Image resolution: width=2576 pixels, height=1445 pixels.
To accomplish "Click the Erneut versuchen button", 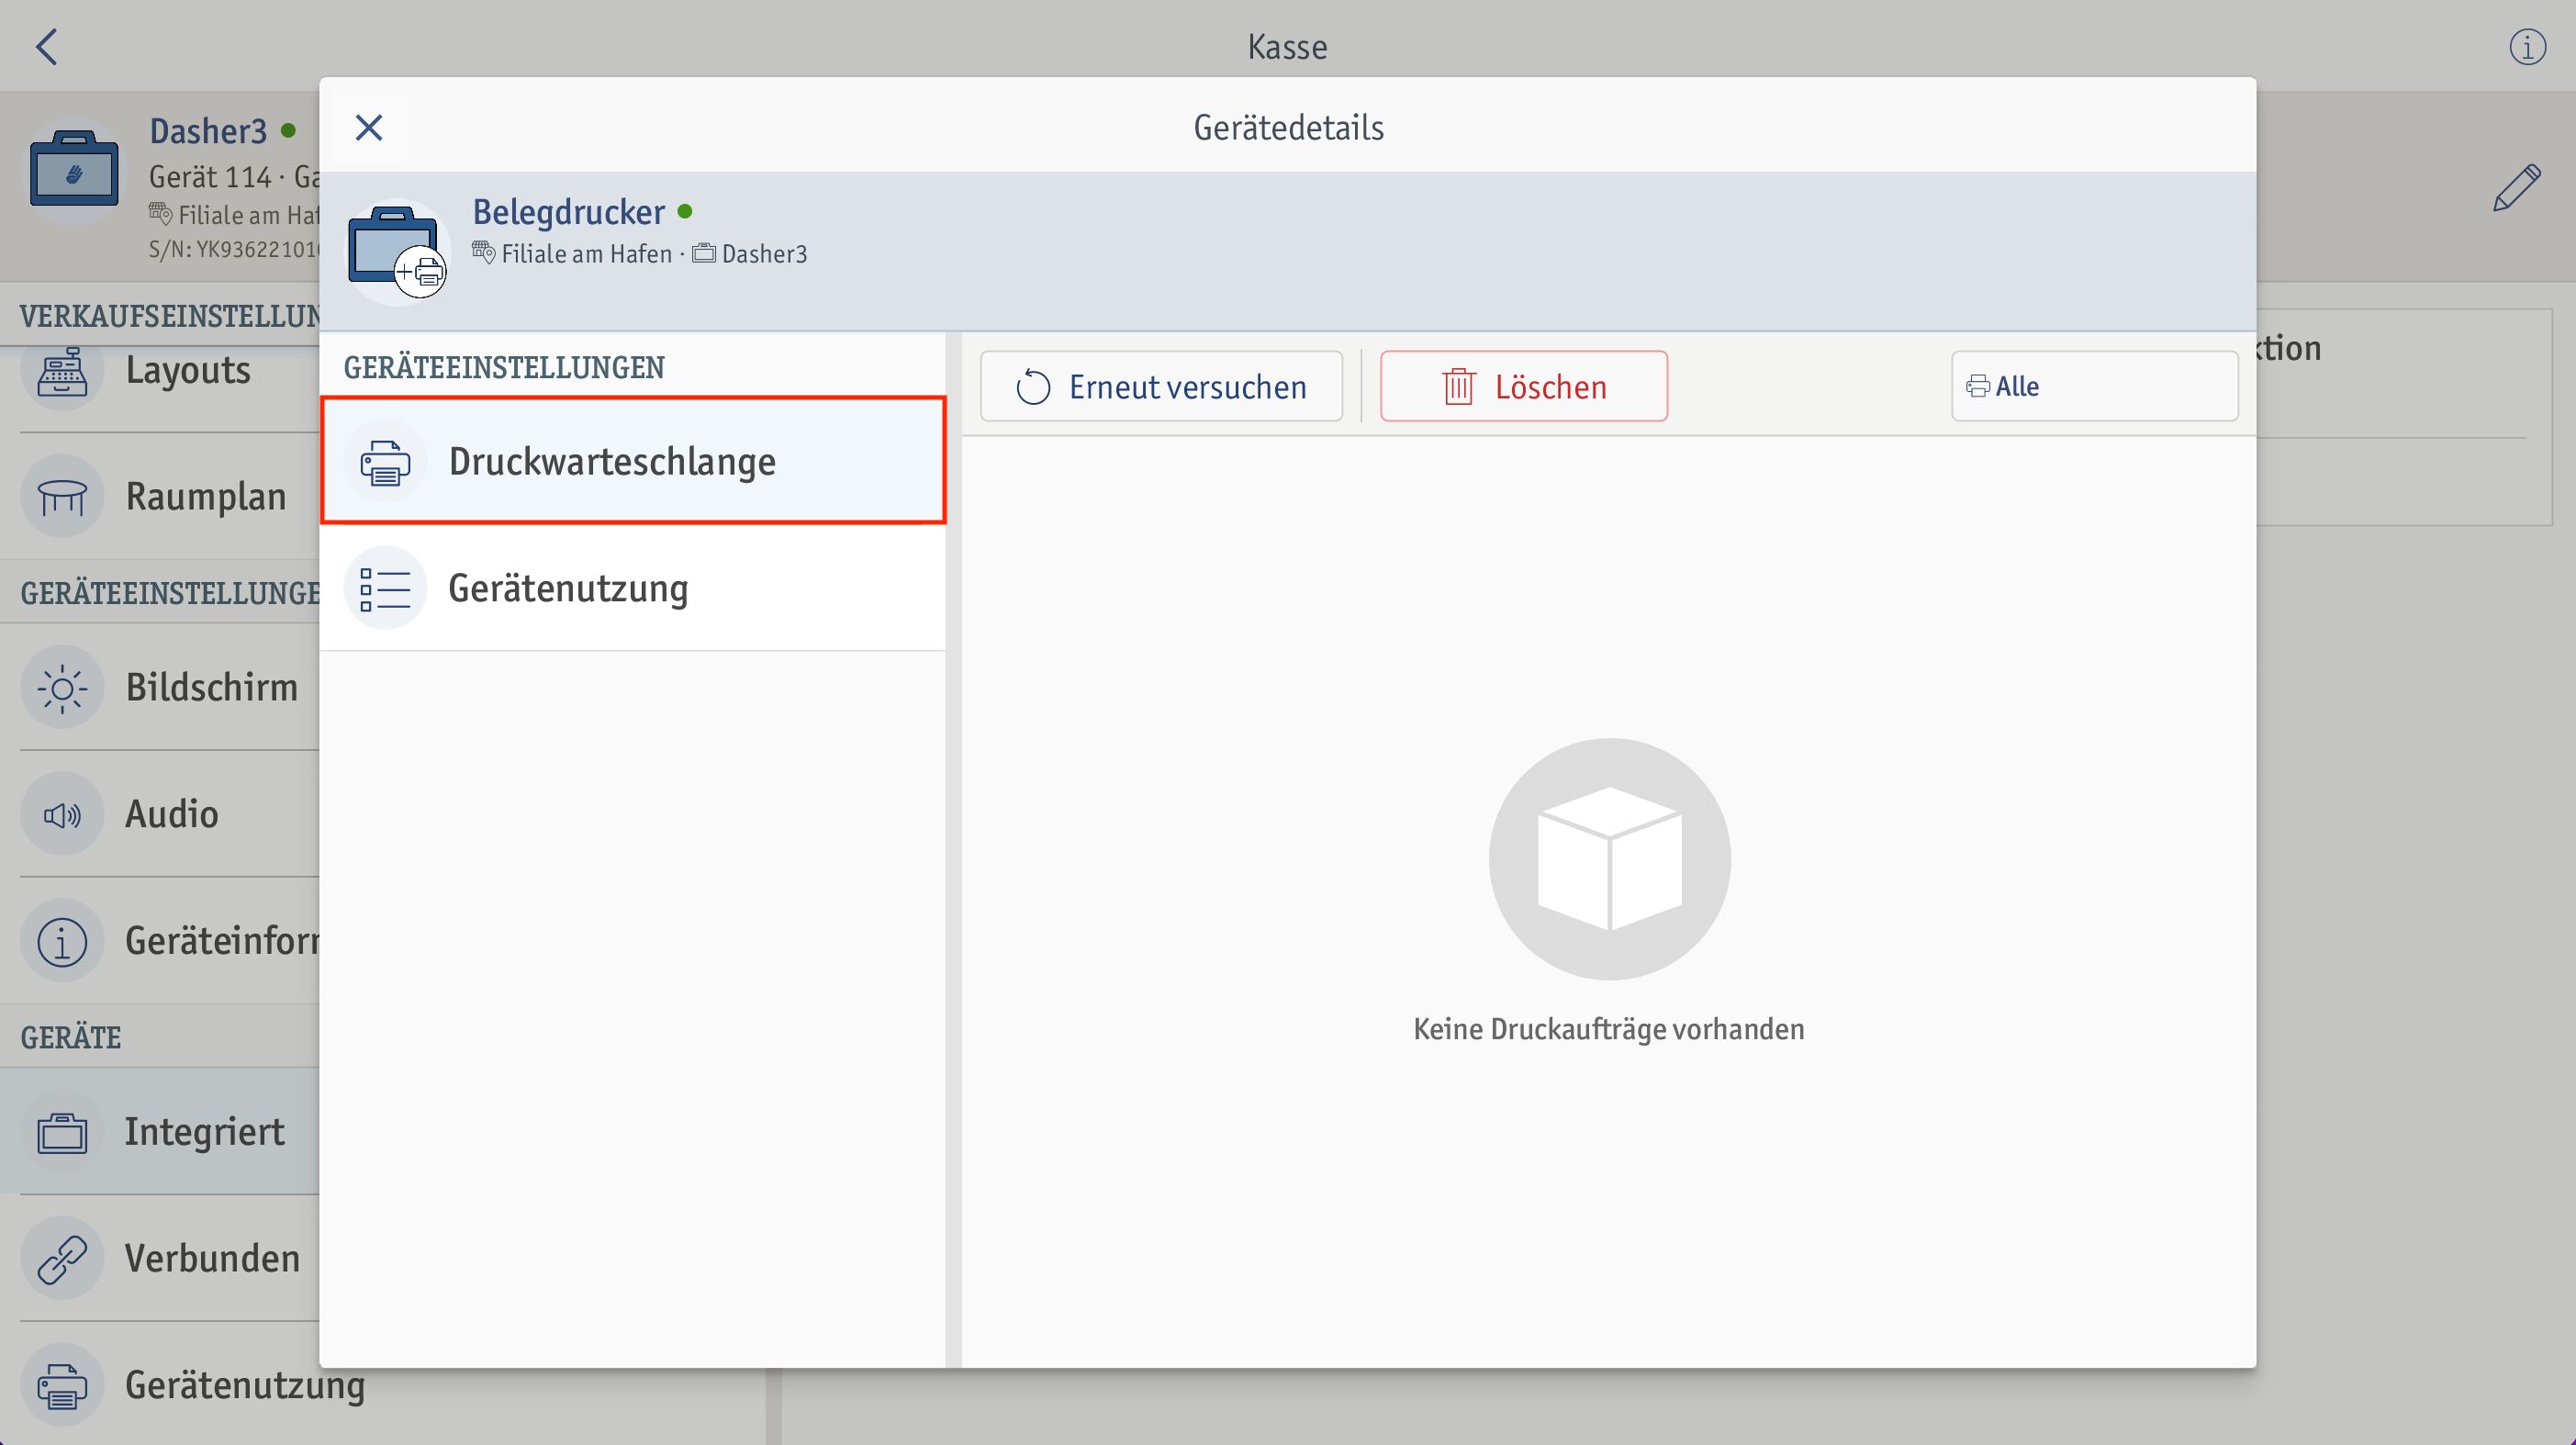I will tap(1161, 386).
